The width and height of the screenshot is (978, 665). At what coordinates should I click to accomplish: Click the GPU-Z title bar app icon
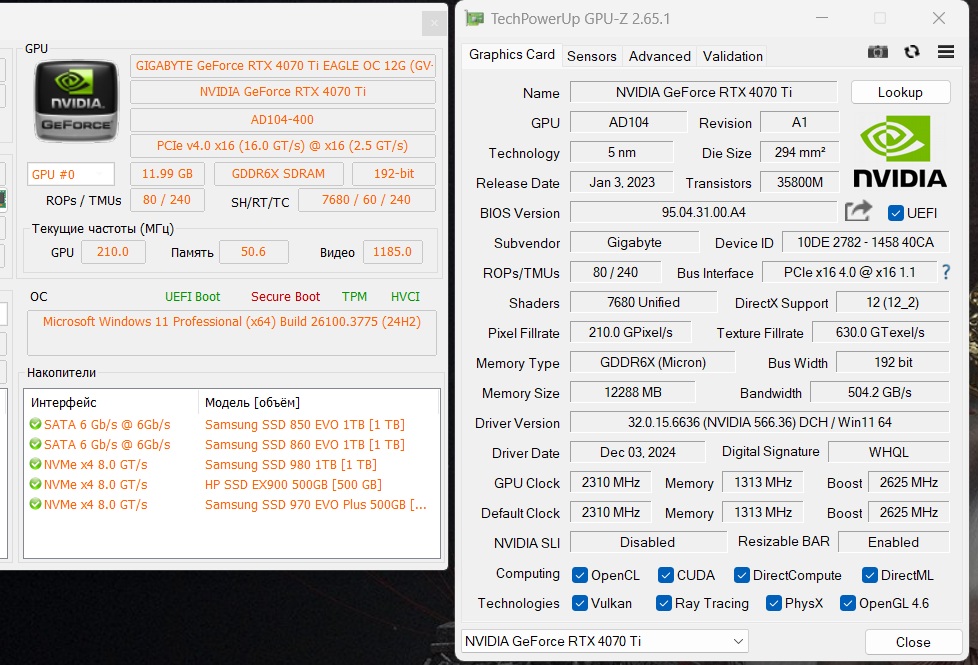pos(474,19)
